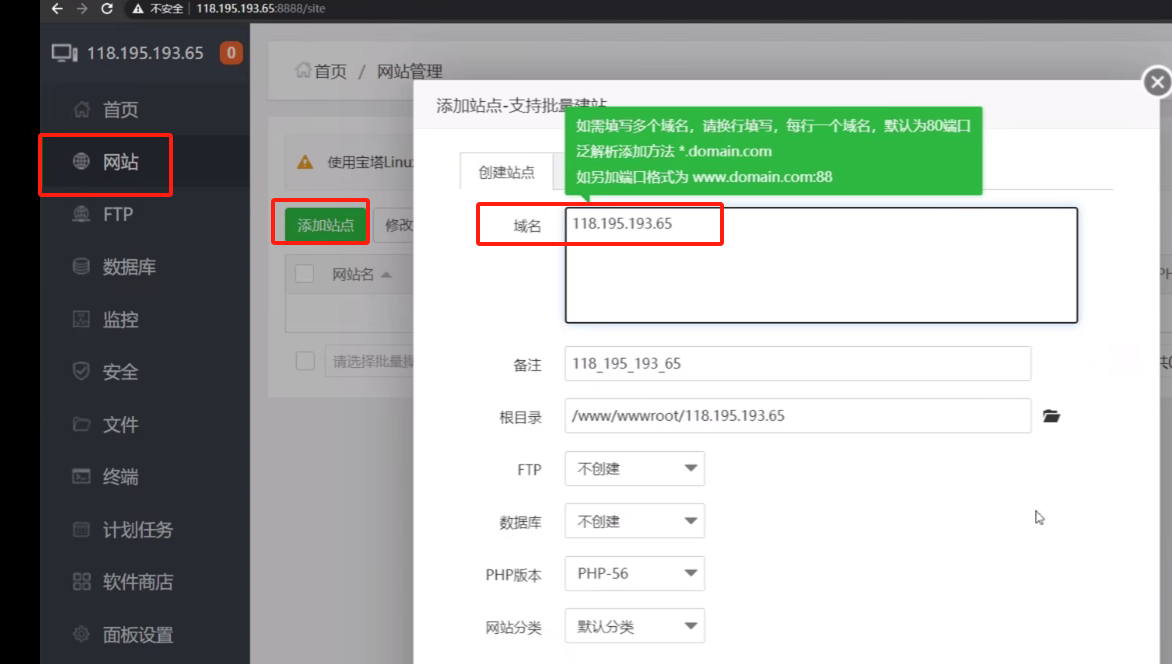Click the 修改 button beside 添加站点
Screen dimensions: 1172x664
tap(394, 224)
